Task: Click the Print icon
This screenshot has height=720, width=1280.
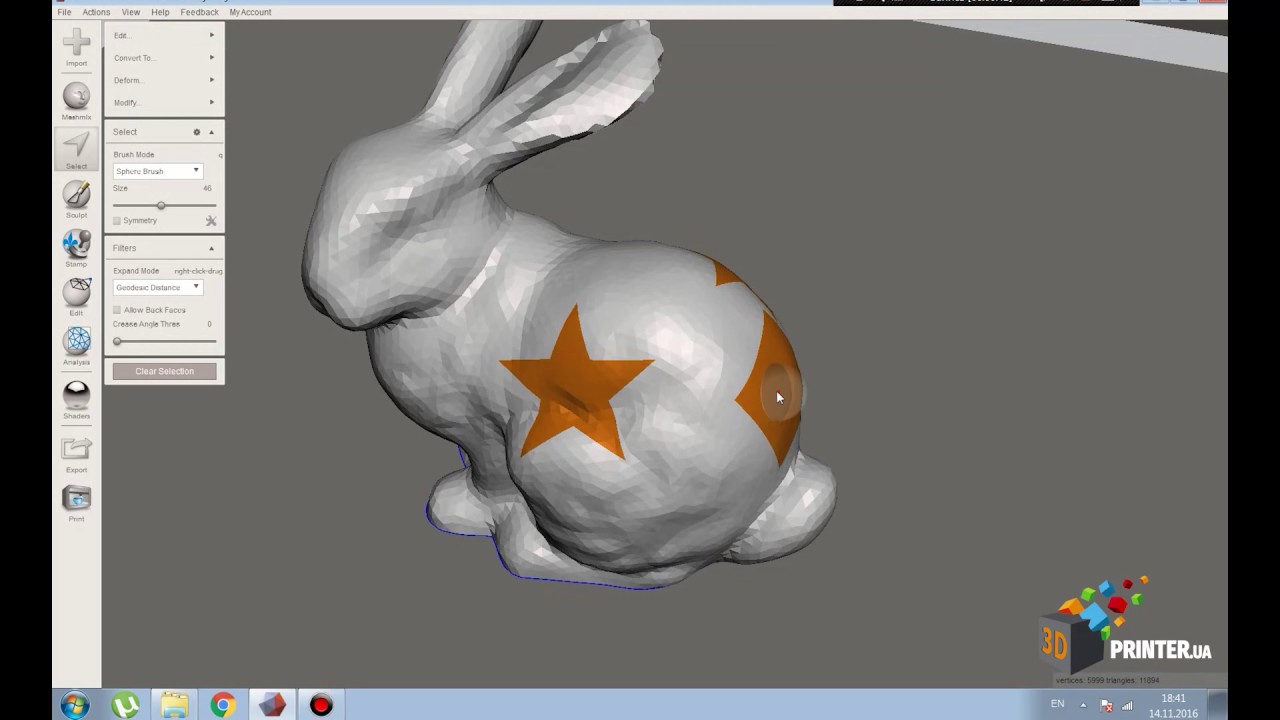Action: (76, 498)
